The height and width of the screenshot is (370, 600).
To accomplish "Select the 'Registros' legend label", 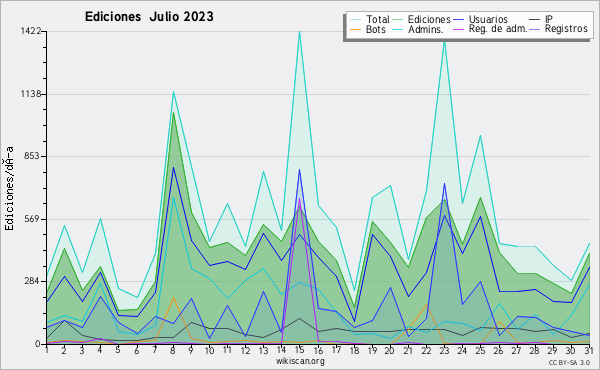I will click(566, 29).
